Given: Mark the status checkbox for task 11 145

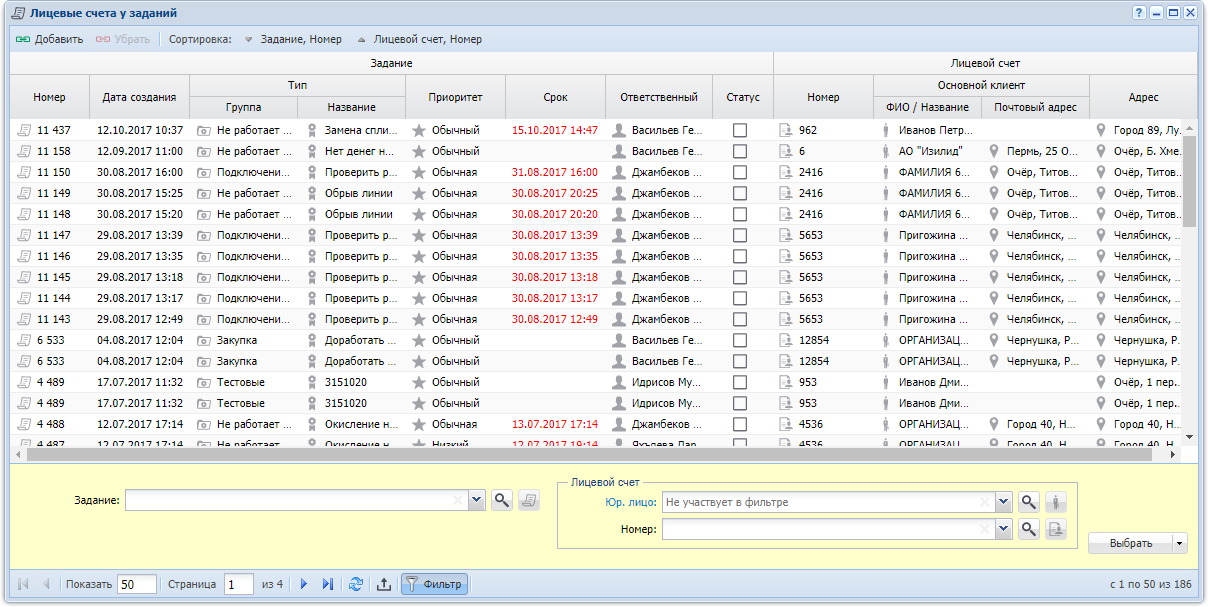Looking at the screenshot, I should [740, 277].
